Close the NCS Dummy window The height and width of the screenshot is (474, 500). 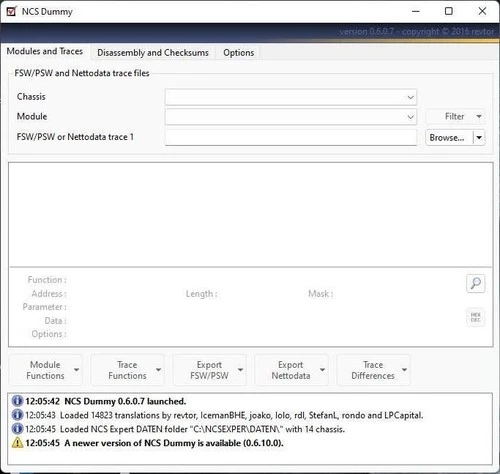pyautogui.click(x=482, y=11)
